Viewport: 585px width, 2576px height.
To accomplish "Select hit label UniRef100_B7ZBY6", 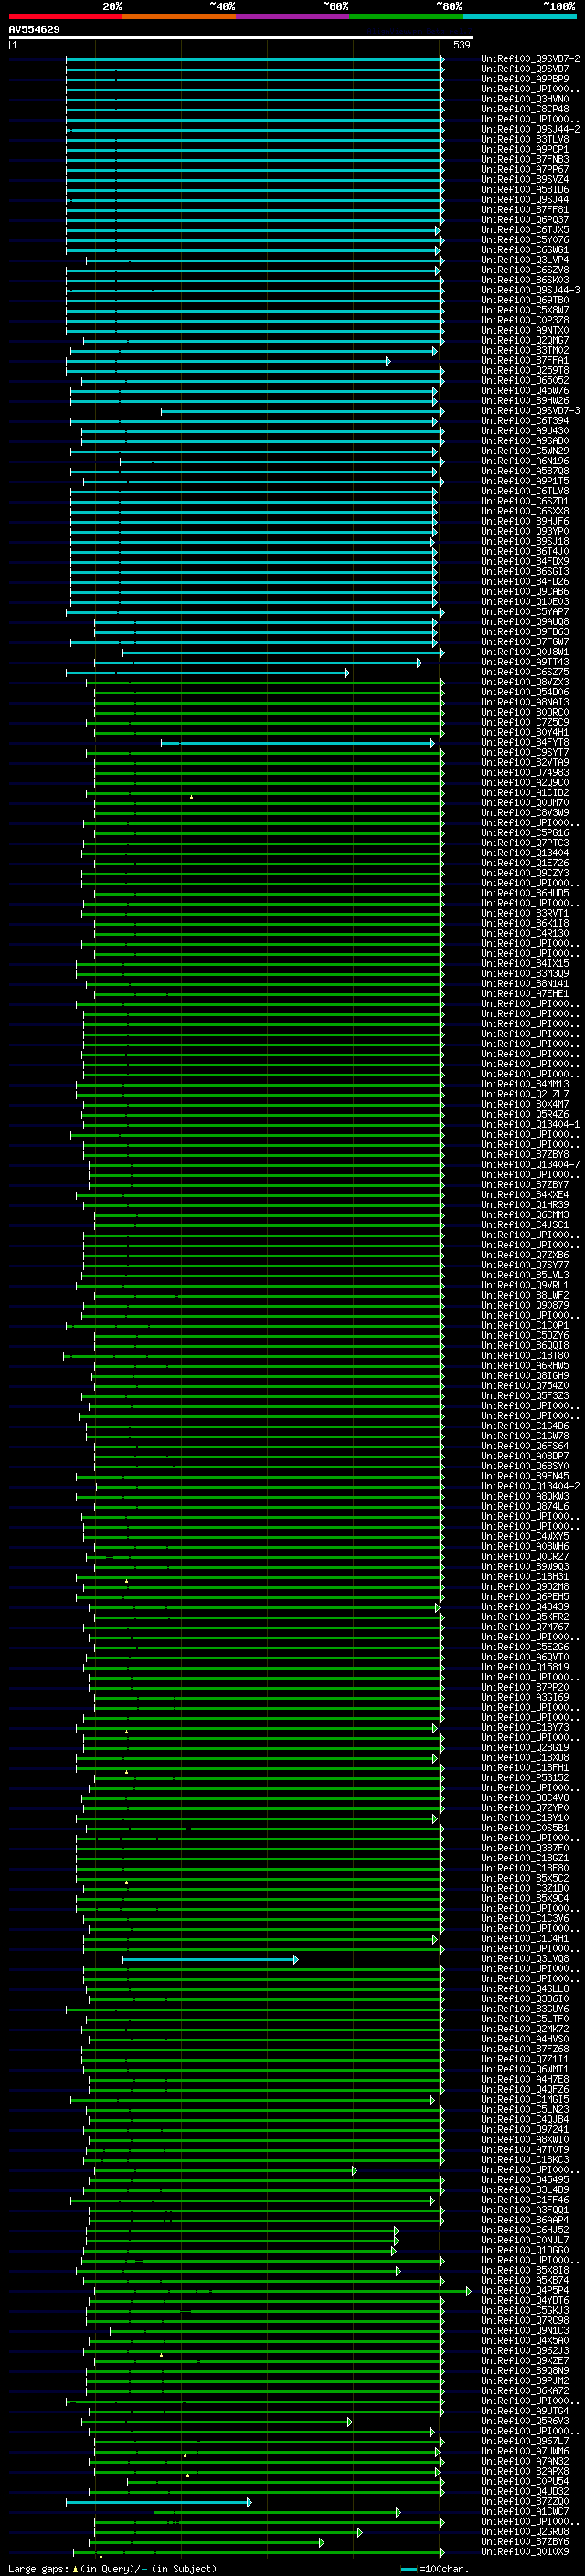I will point(525,2542).
